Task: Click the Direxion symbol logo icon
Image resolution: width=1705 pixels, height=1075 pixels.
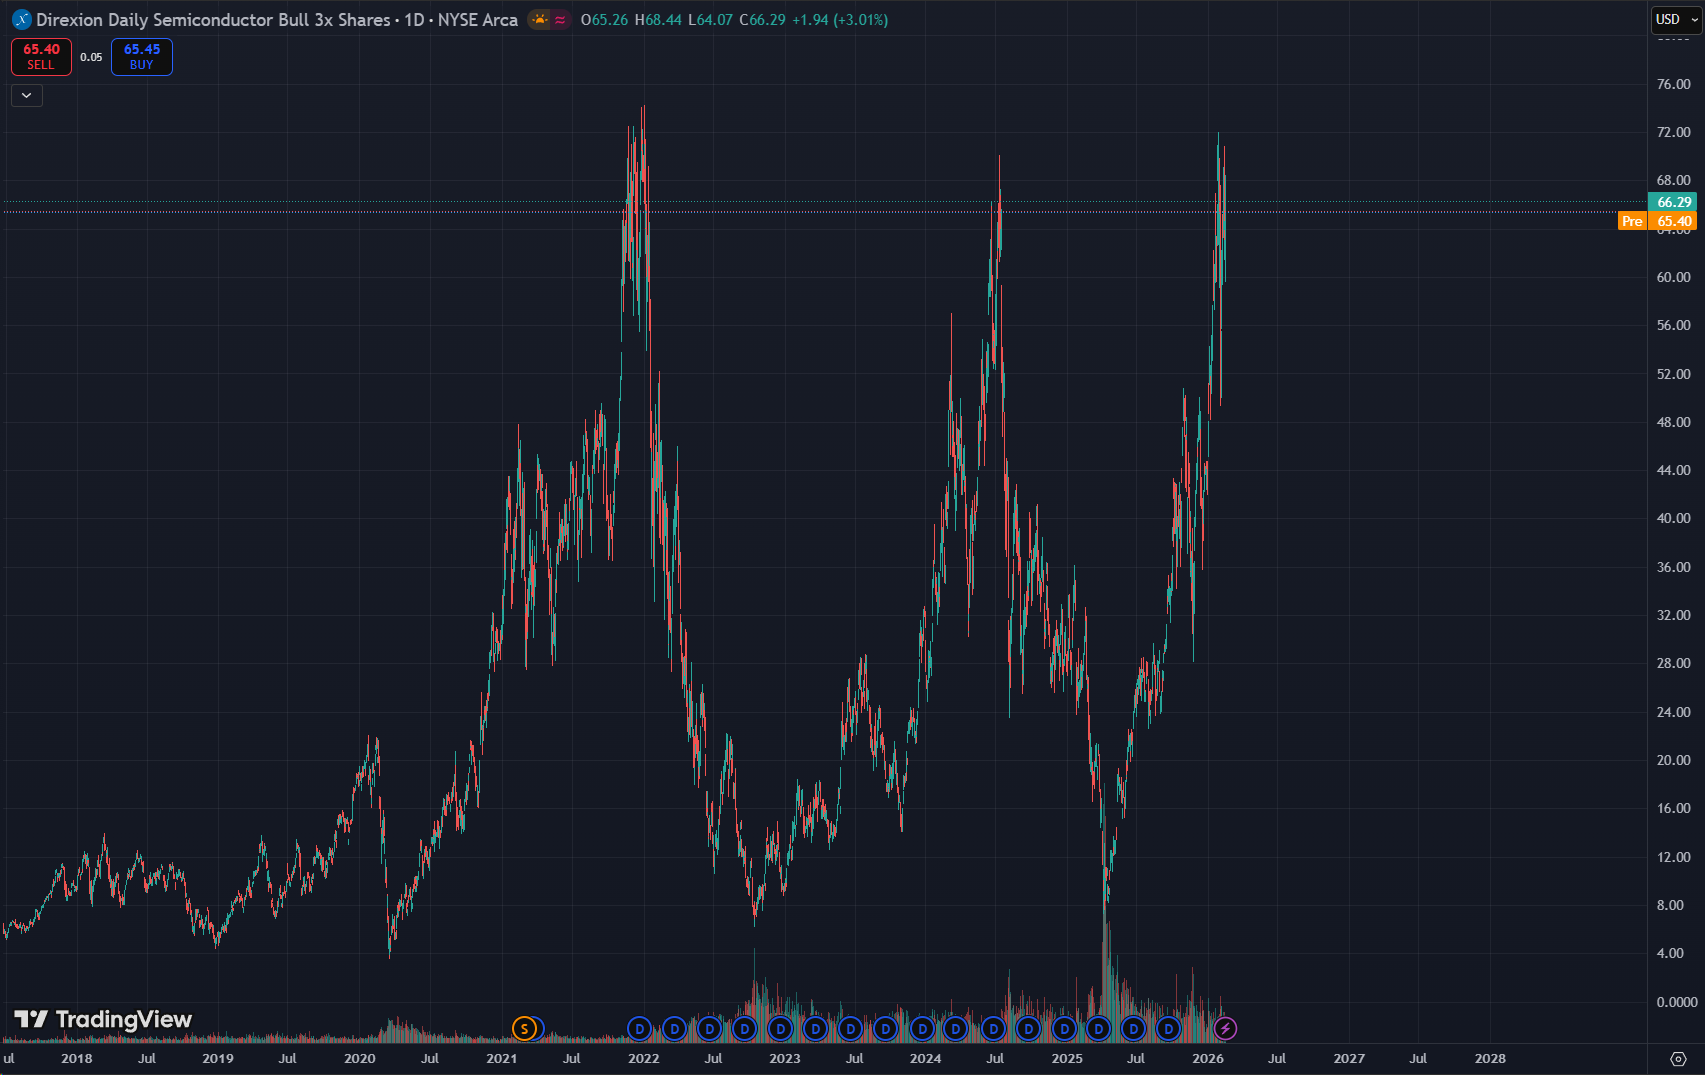Action: [21, 20]
